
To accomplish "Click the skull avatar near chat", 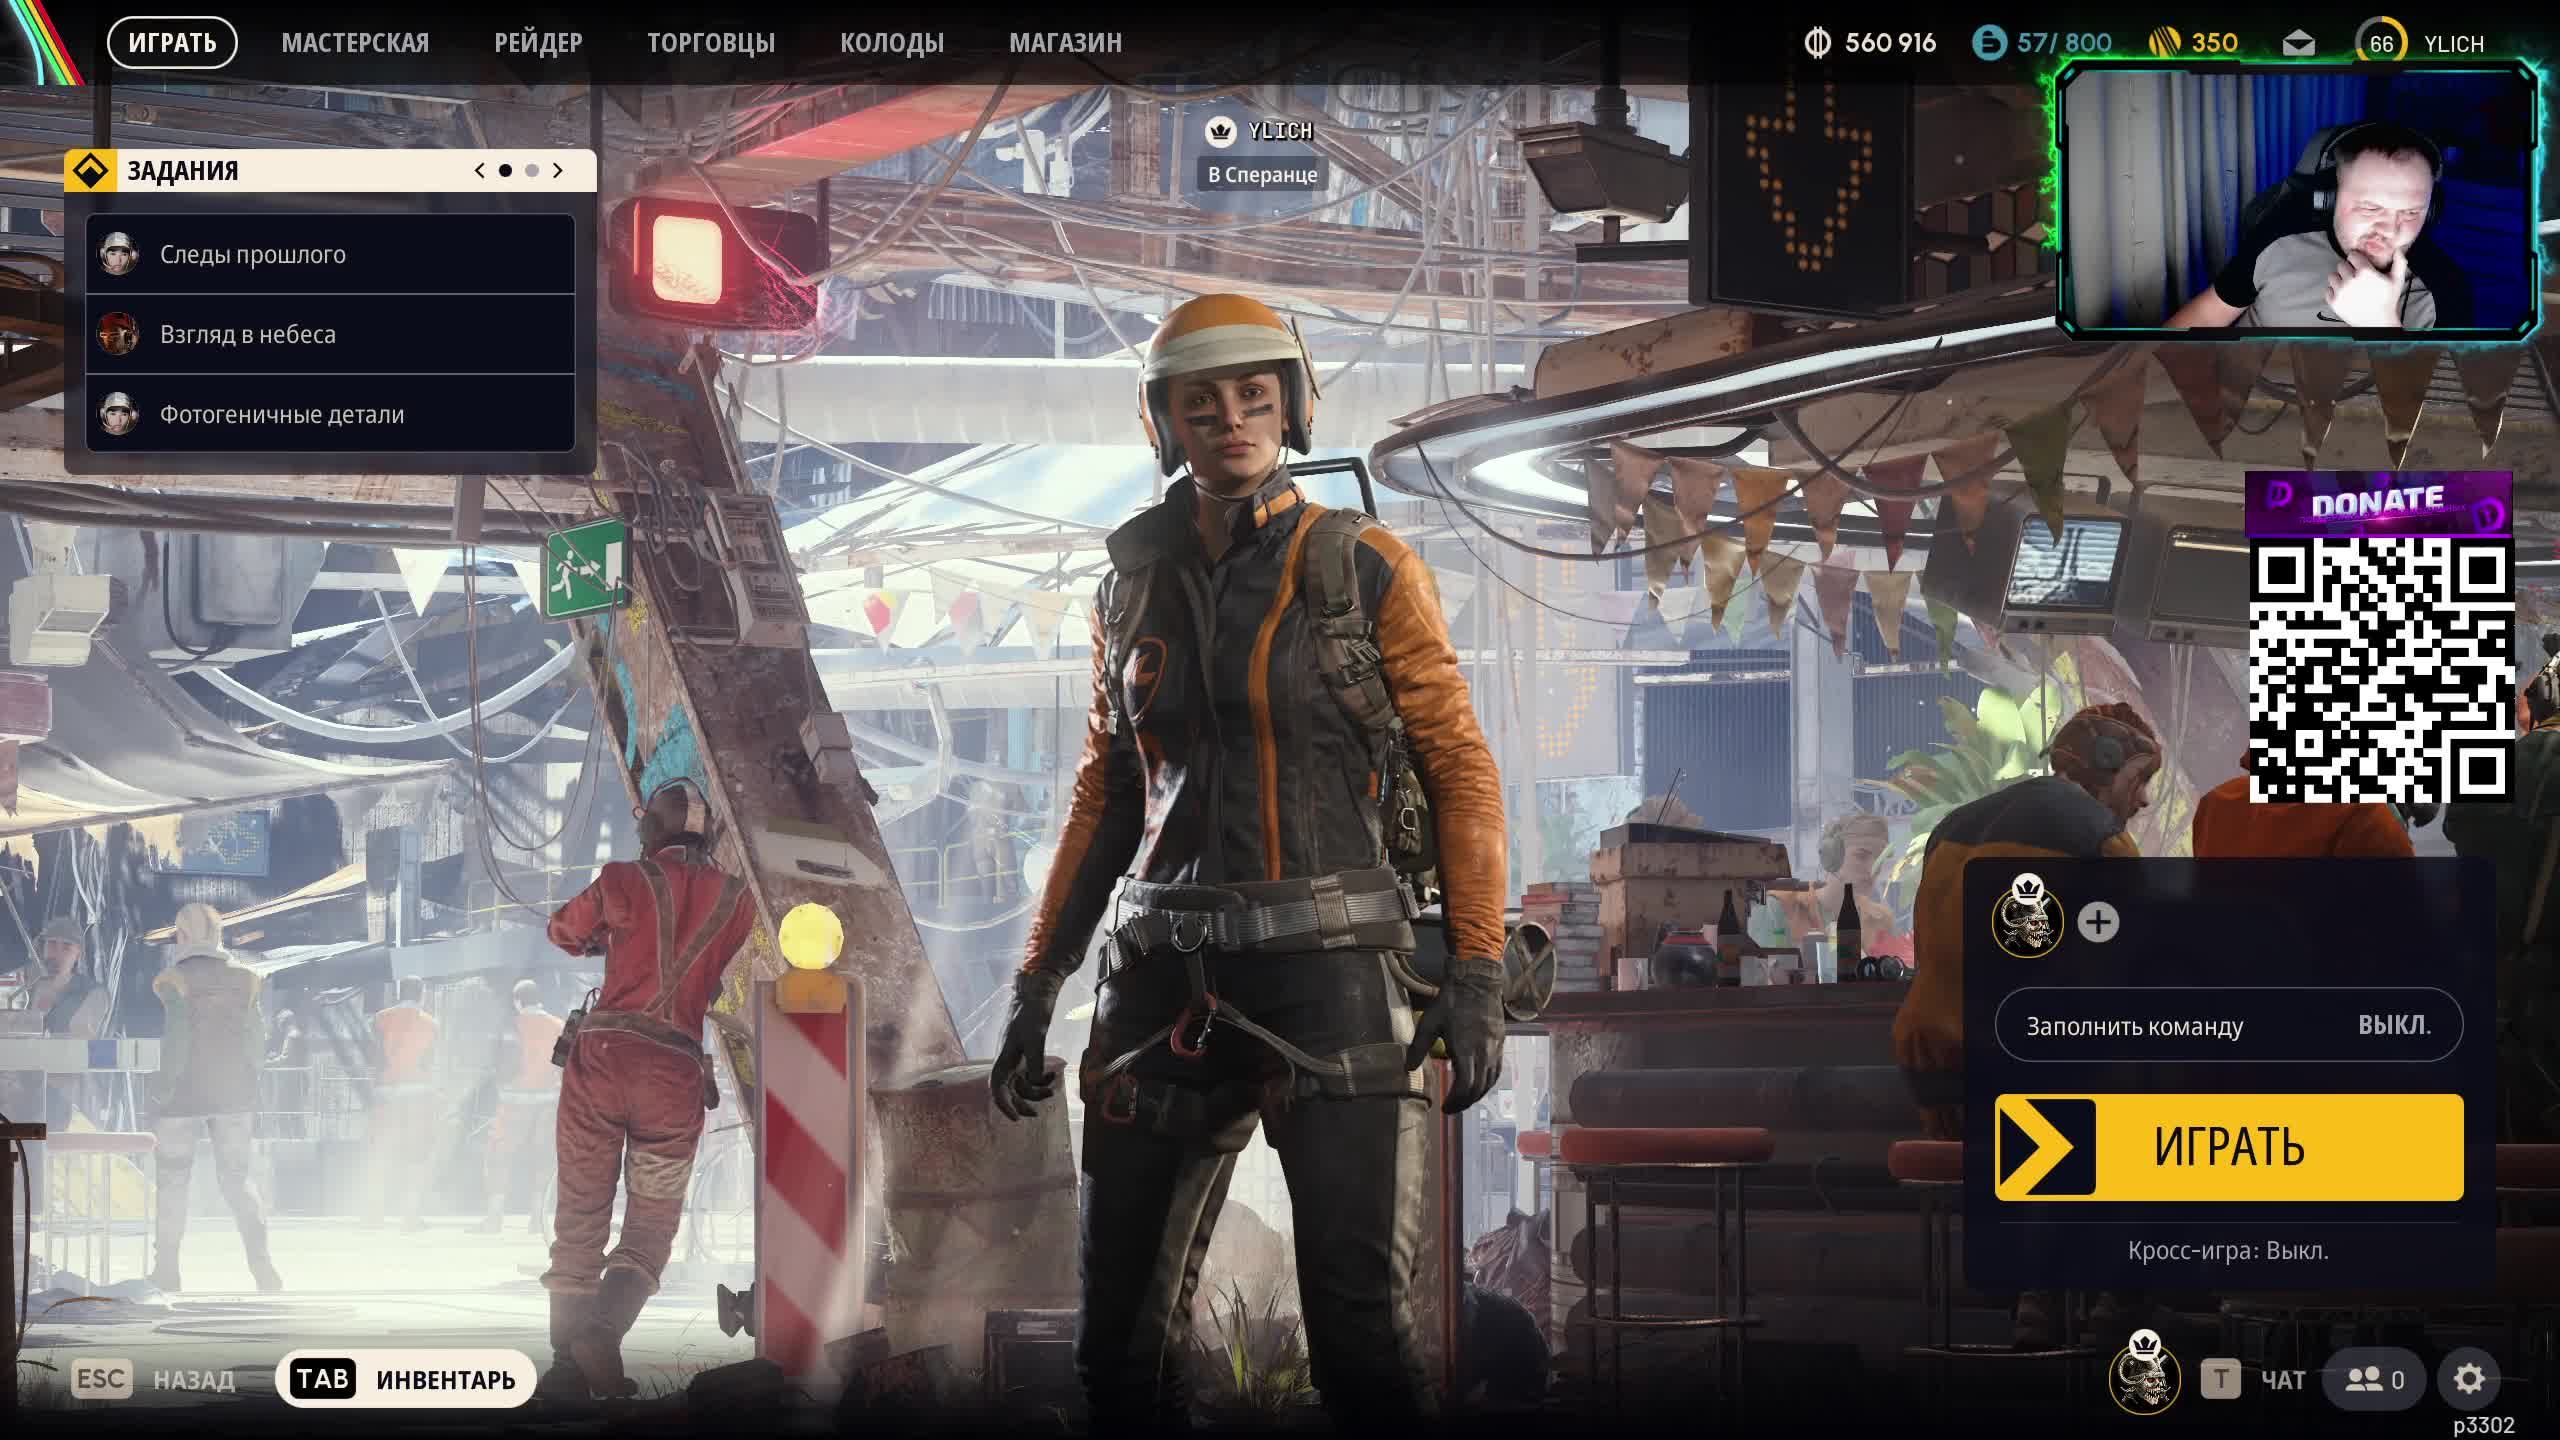I will [x=2144, y=1378].
